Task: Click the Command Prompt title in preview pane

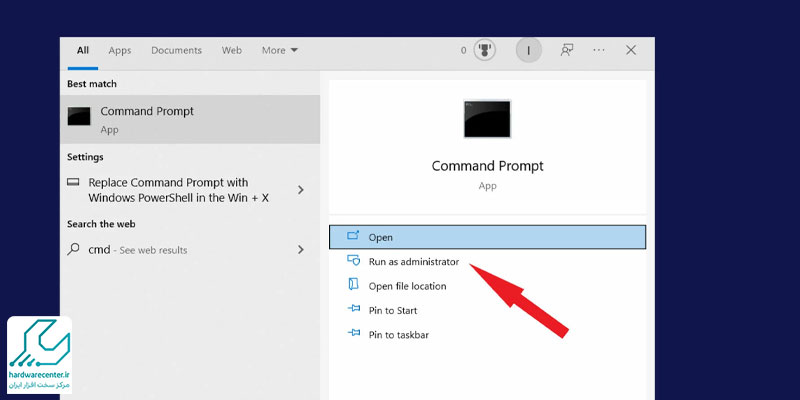Action: [x=487, y=166]
